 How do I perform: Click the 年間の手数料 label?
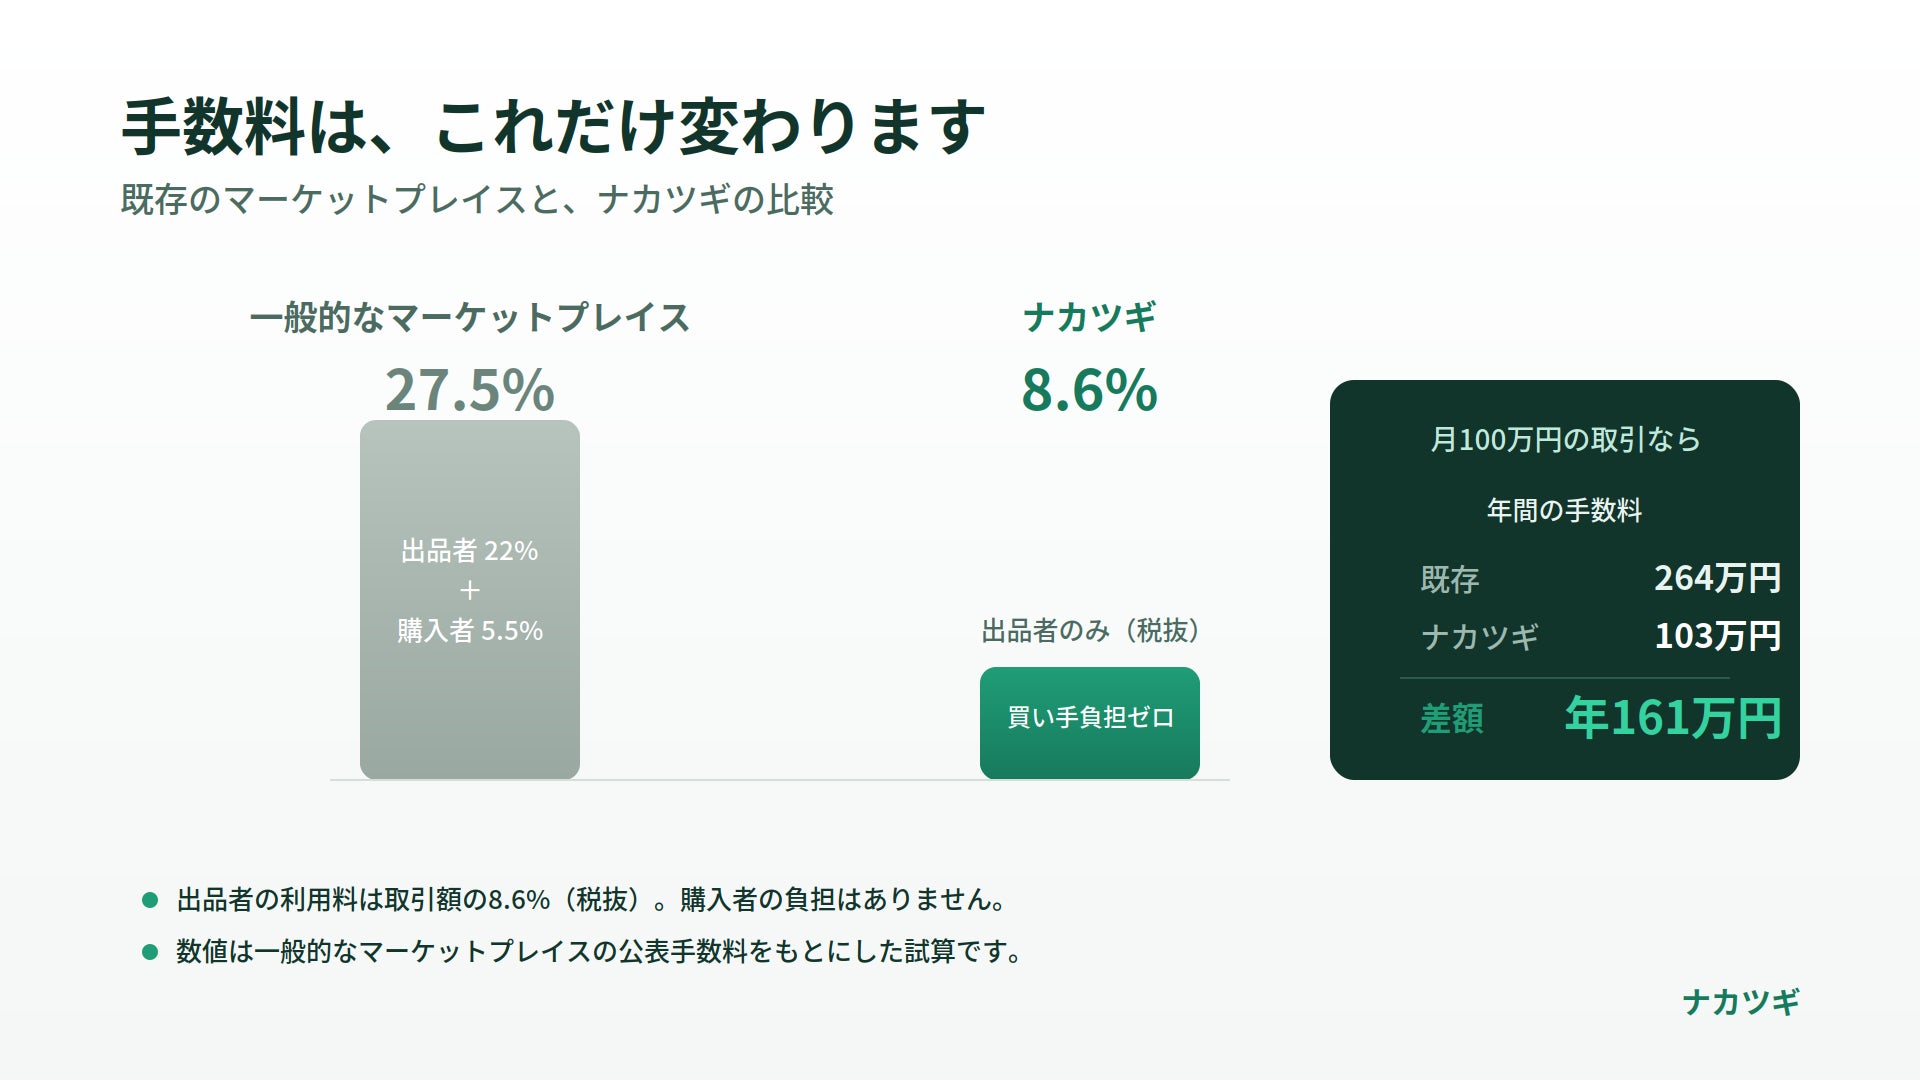(1565, 510)
